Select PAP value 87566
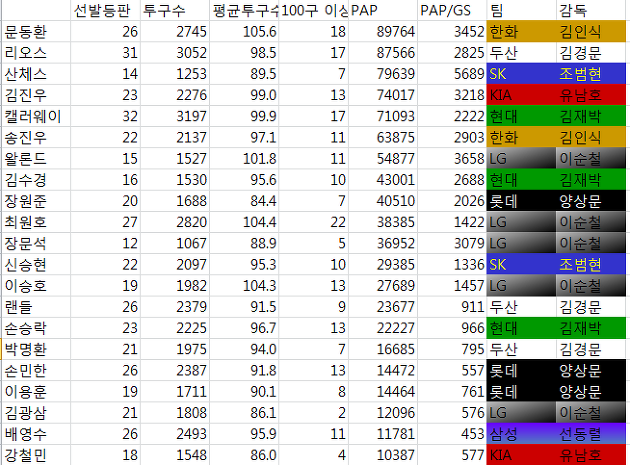This screenshot has height=465, width=630. pos(383,53)
